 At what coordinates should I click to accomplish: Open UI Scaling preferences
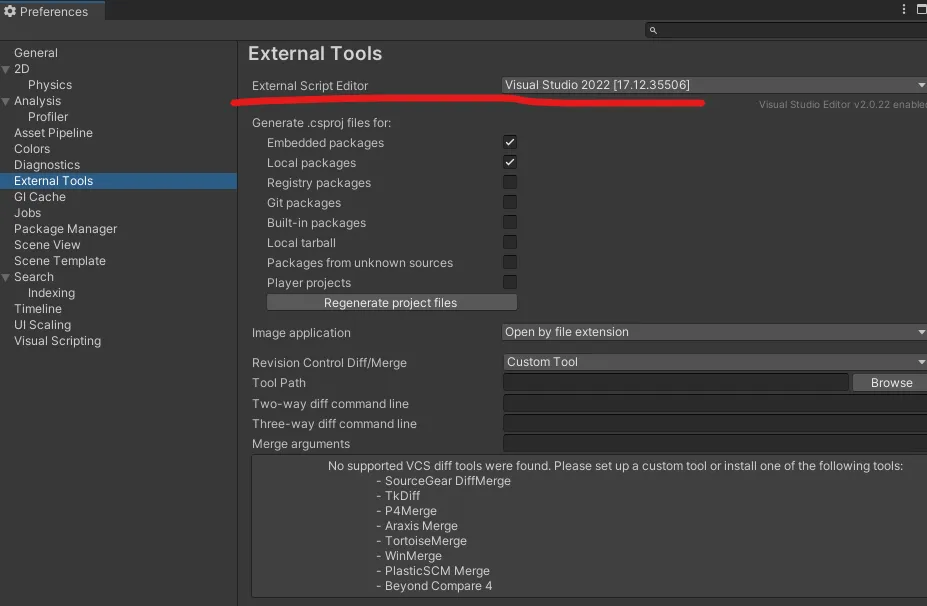pos(43,325)
